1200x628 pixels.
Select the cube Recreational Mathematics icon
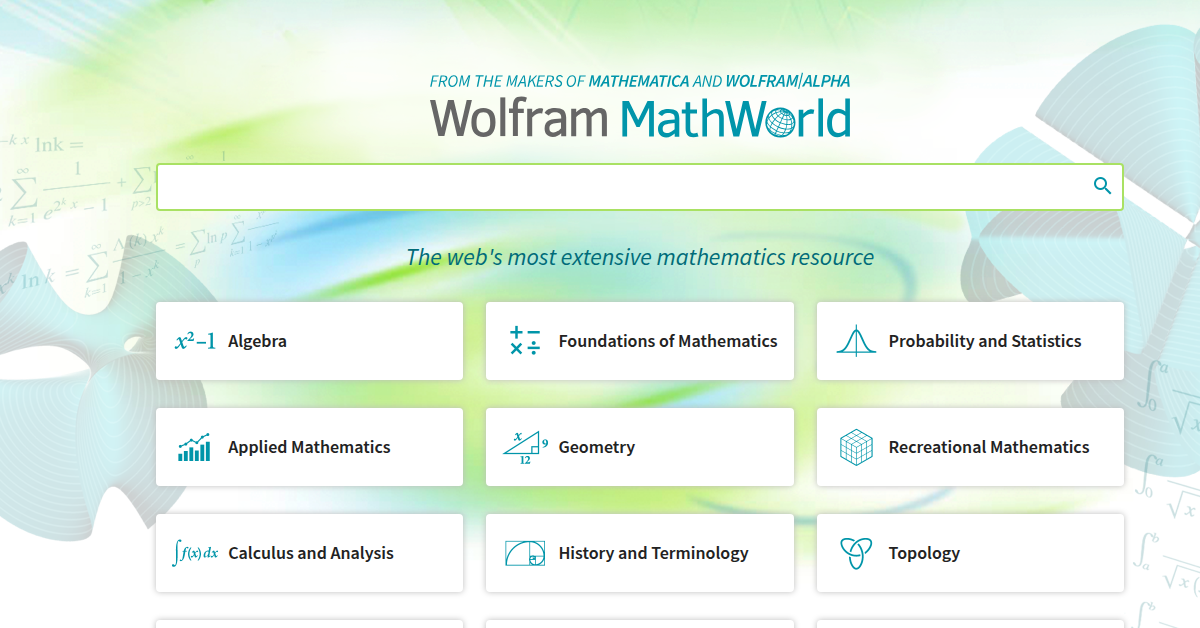(x=856, y=447)
